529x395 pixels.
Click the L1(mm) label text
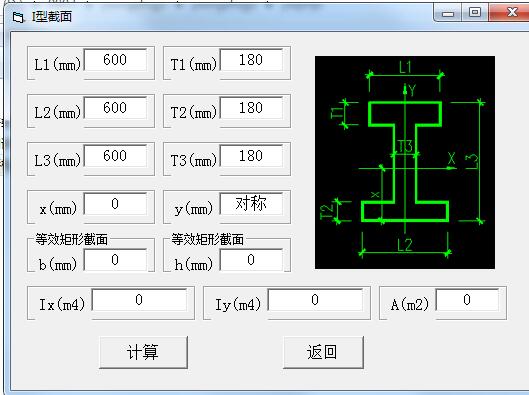(57, 64)
